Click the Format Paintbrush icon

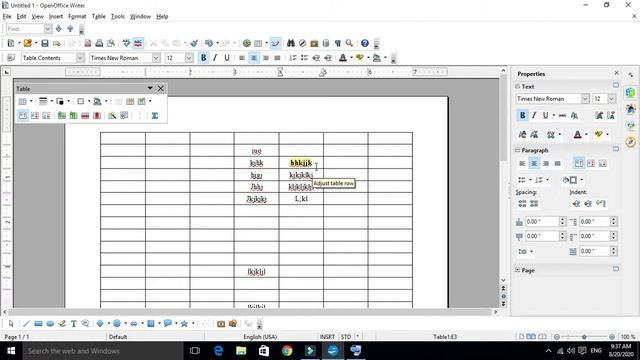click(x=194, y=43)
